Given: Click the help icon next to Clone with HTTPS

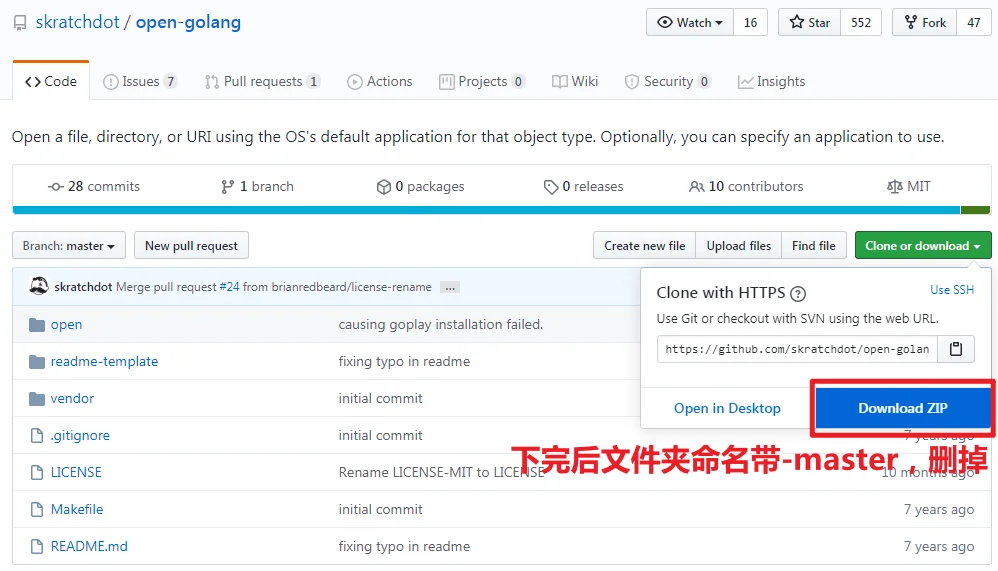Looking at the screenshot, I should 798,293.
